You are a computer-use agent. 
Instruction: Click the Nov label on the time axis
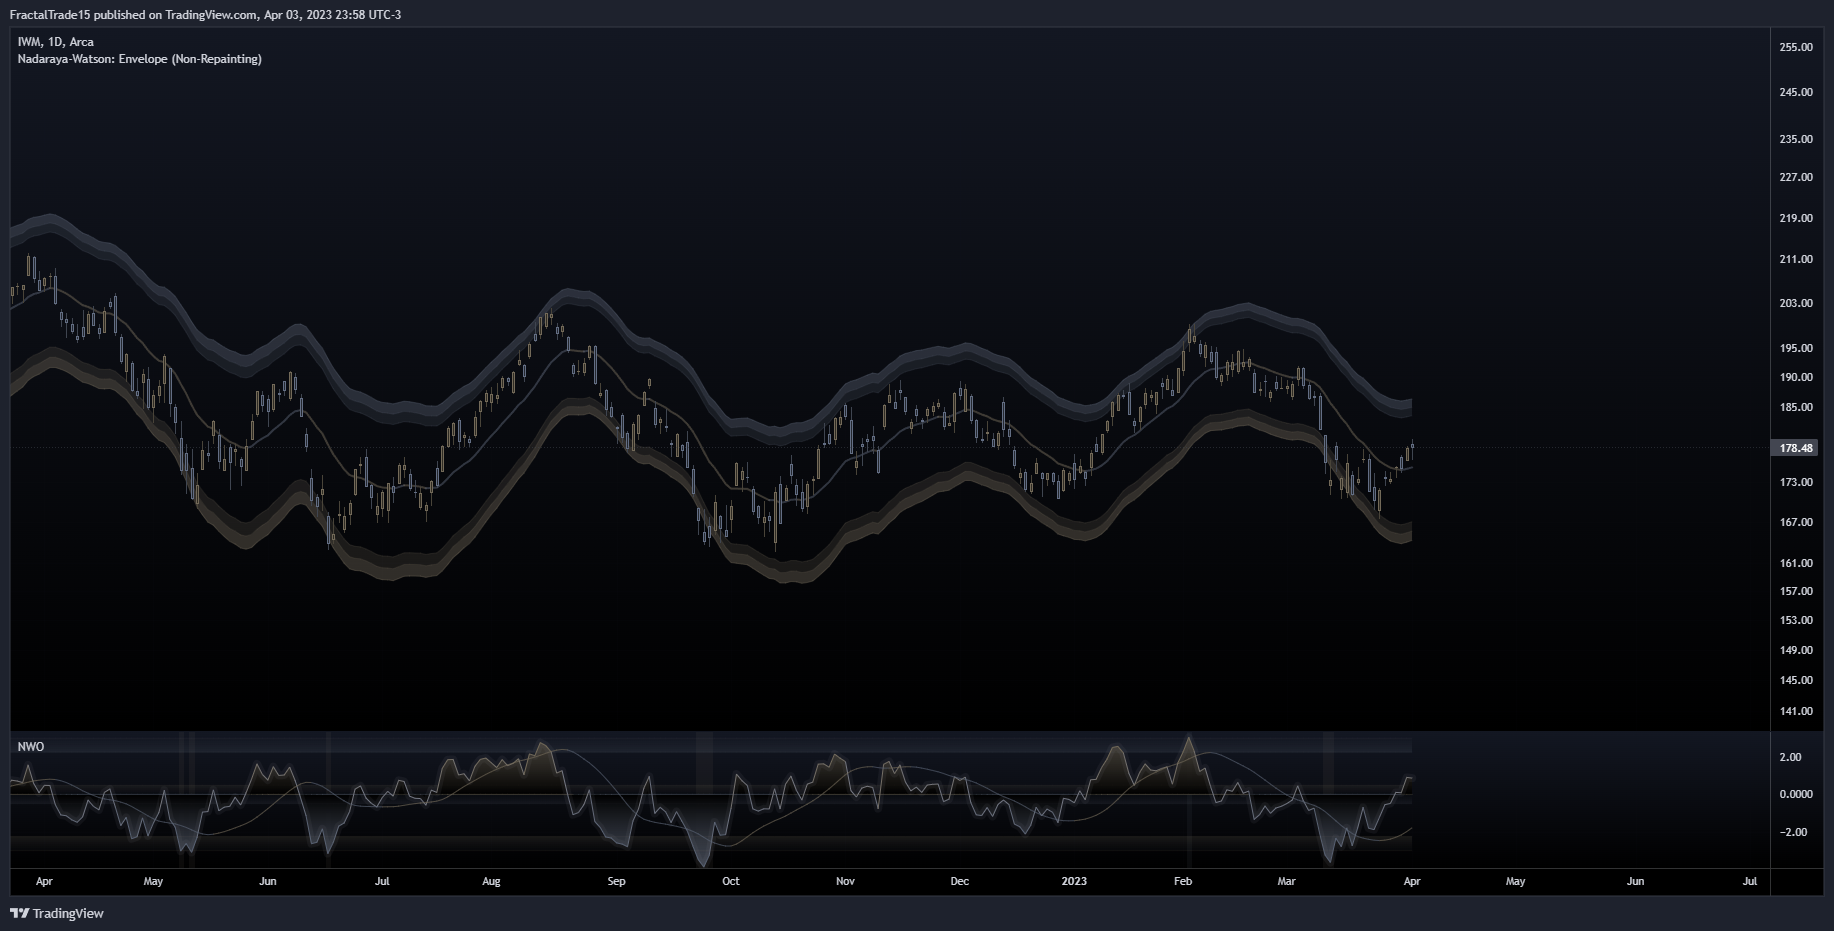(x=845, y=881)
